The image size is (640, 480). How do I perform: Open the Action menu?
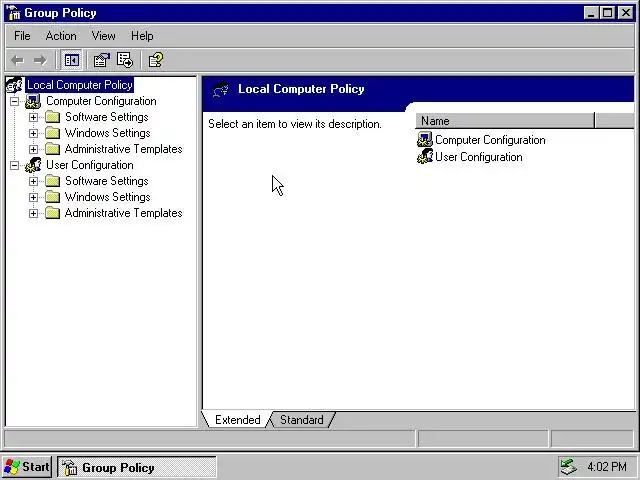pos(61,36)
